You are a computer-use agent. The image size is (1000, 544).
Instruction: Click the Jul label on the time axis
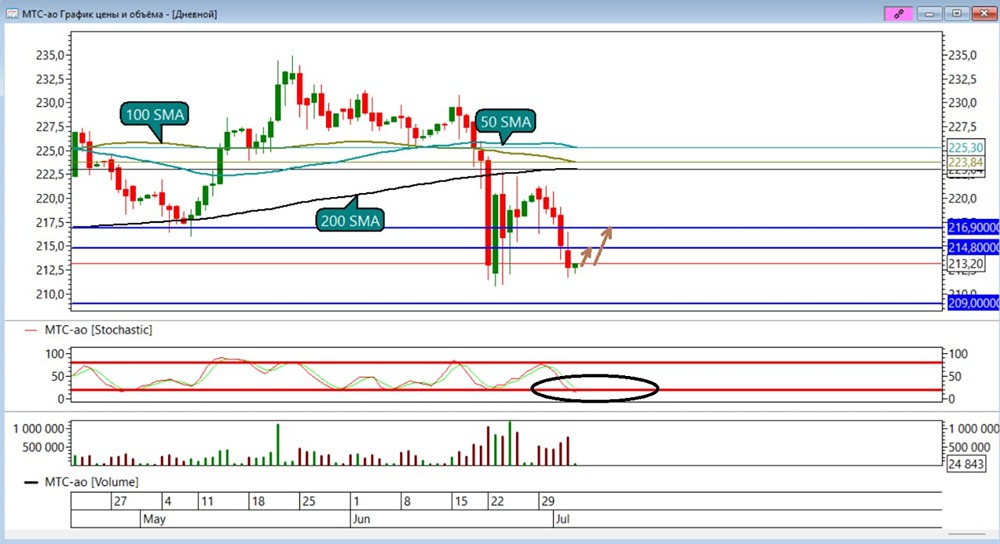click(x=562, y=519)
